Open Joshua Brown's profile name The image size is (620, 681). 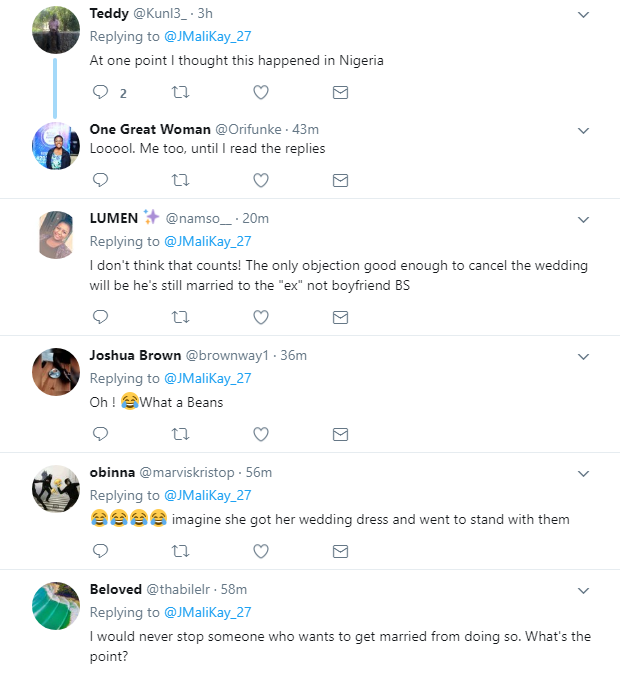click(x=136, y=355)
